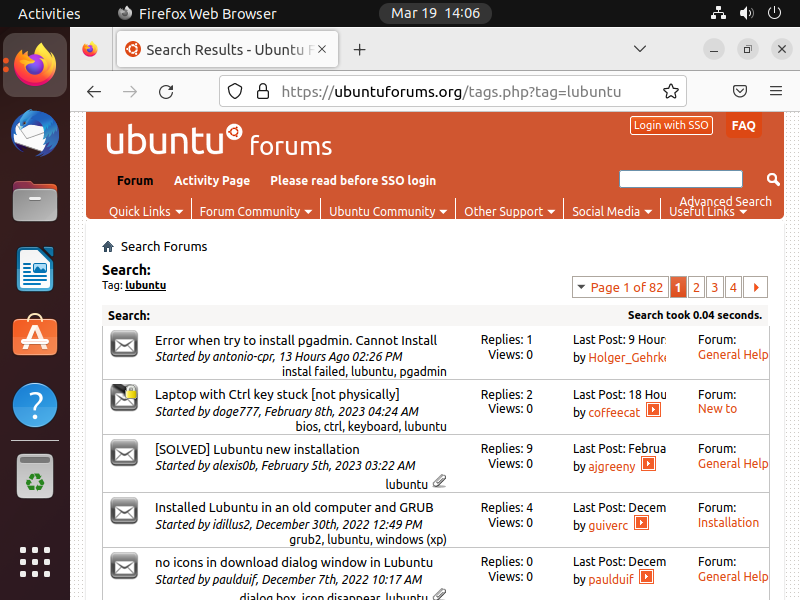The height and width of the screenshot is (600, 800).
Task: Expand Useful Links dropdown
Action: click(708, 212)
